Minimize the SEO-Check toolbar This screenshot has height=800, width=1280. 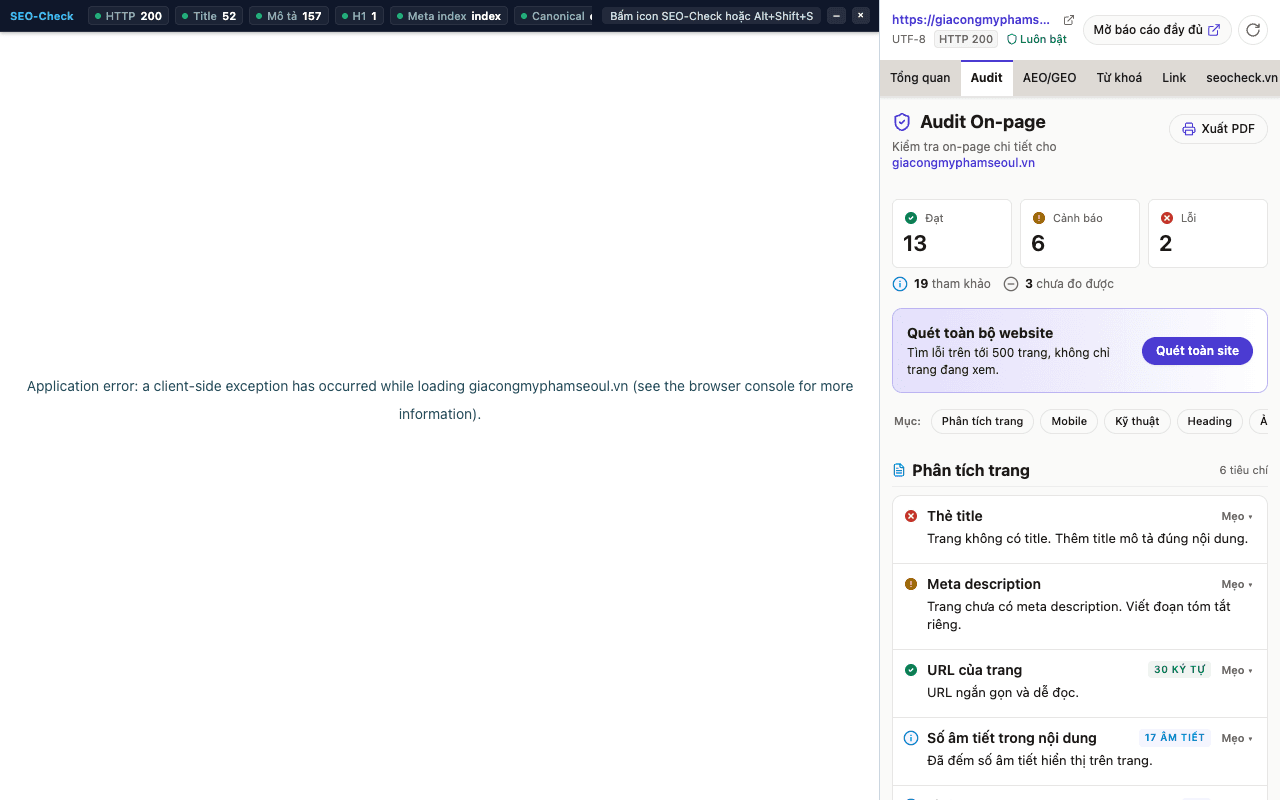836,16
